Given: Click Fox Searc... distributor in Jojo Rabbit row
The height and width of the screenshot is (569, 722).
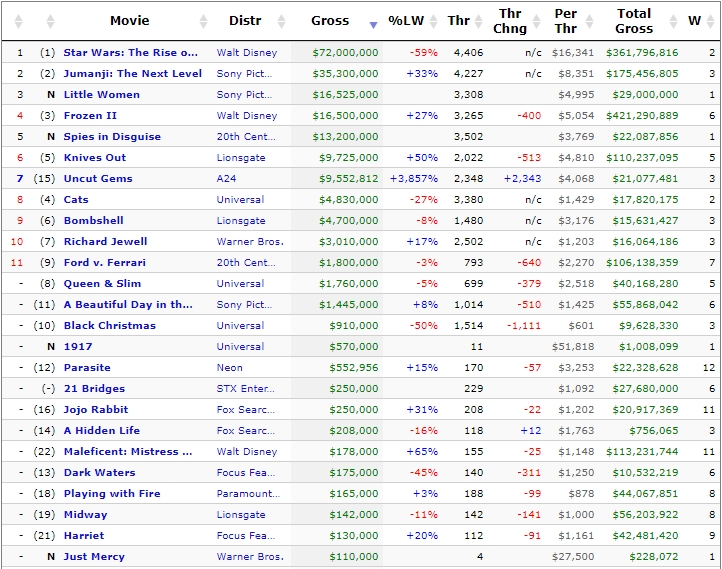Looking at the screenshot, I should 245,410.
